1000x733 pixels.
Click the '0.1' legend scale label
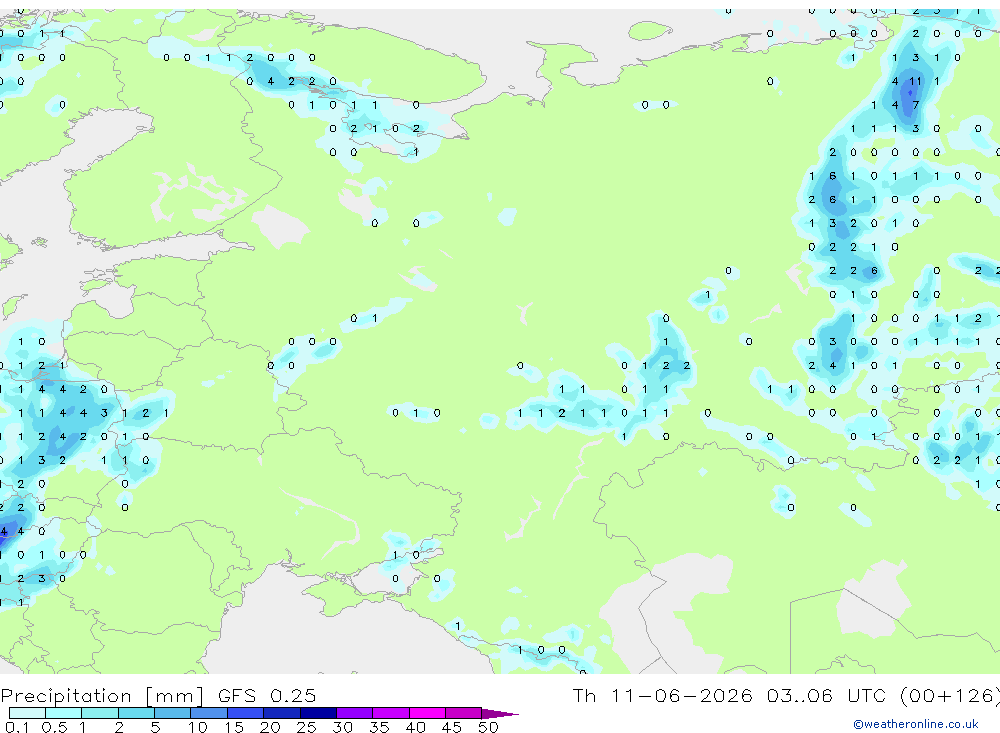pos(17,727)
